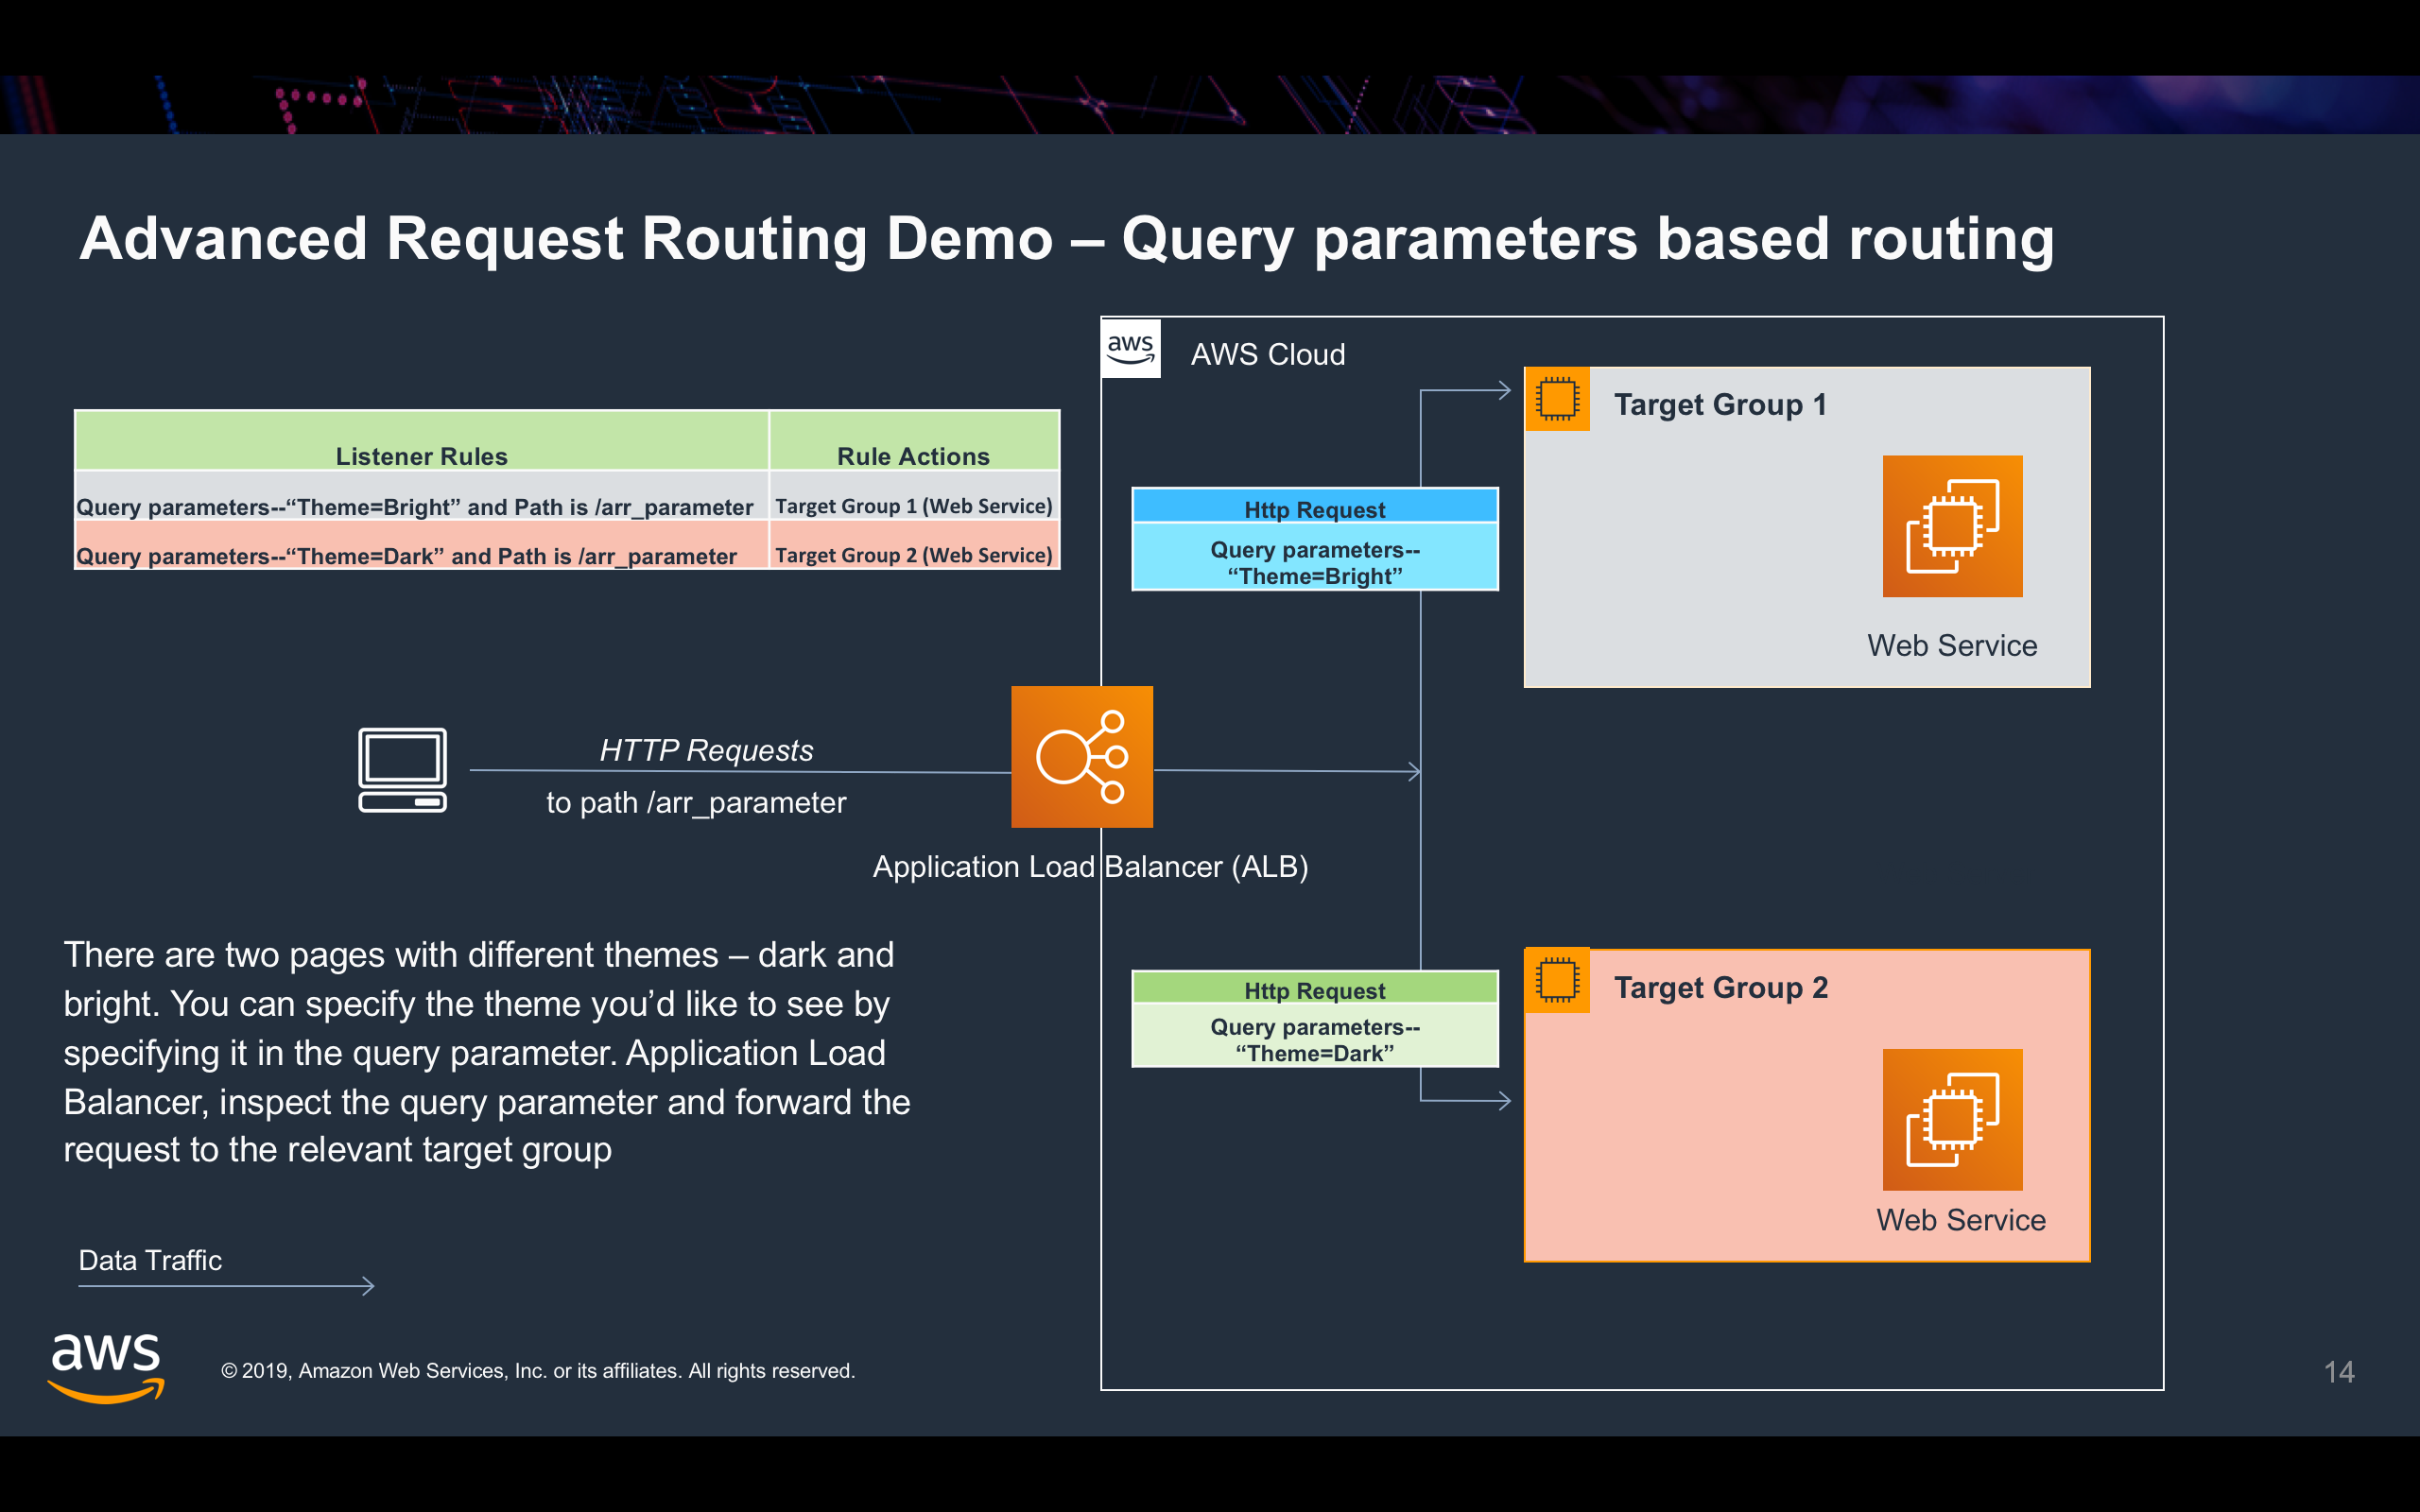Click Target Group 1 chip icon
The width and height of the screenshot is (2420, 1512).
[1556, 399]
